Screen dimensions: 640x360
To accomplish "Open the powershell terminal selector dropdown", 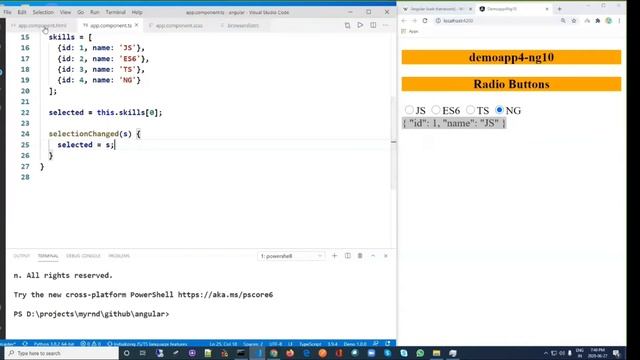I will click(291, 256).
